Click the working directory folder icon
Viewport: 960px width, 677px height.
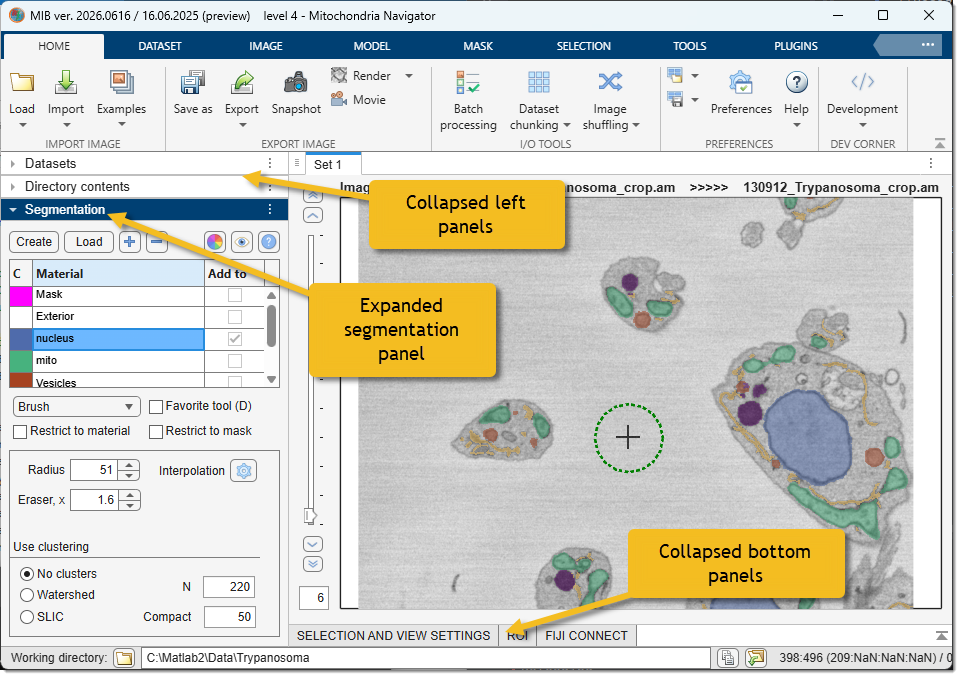click(x=124, y=659)
